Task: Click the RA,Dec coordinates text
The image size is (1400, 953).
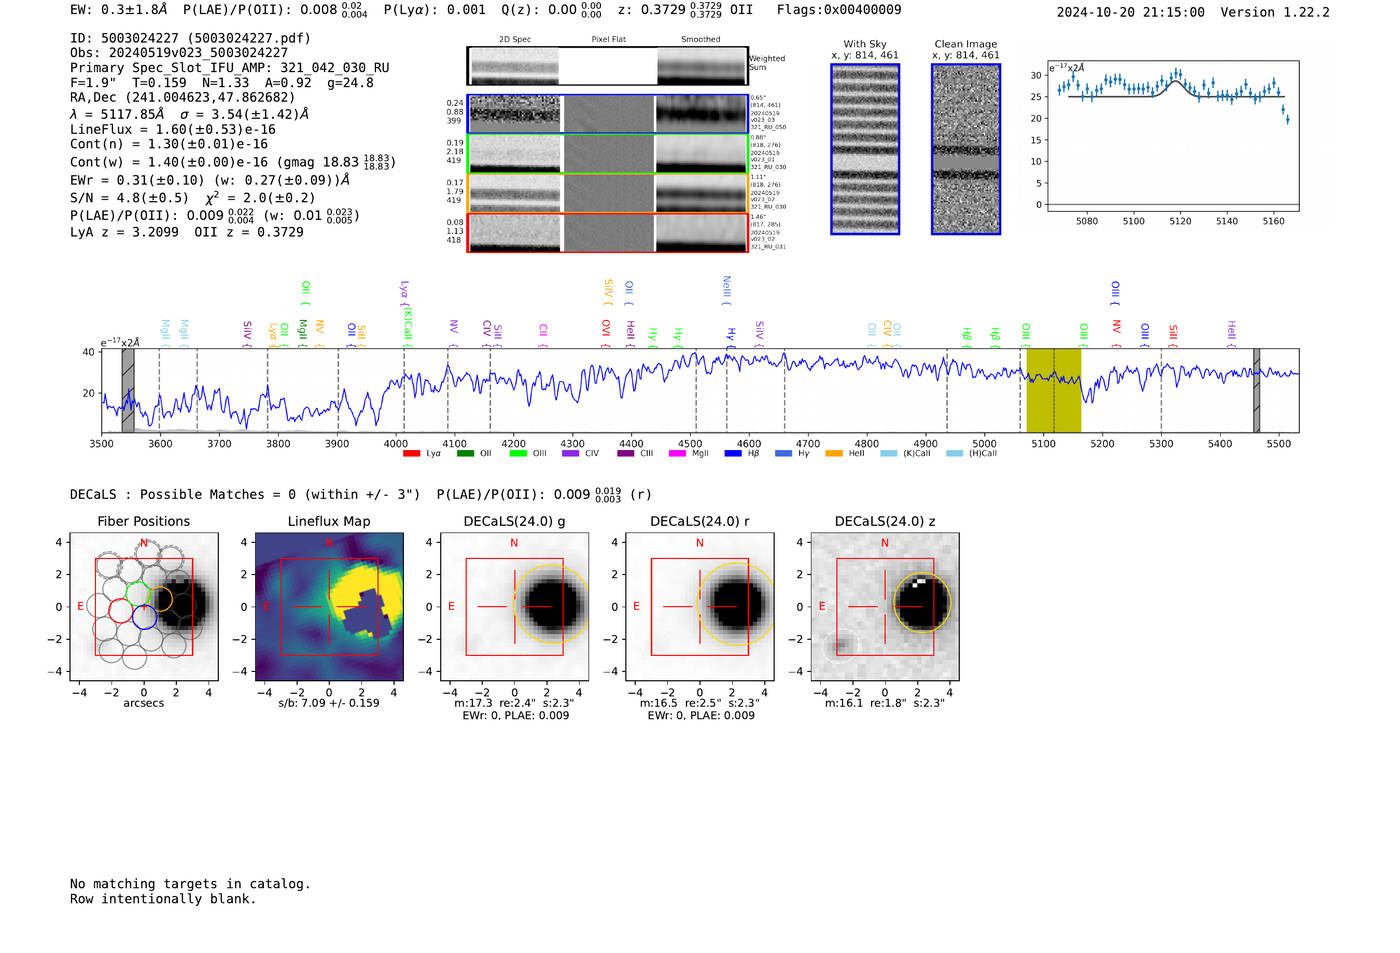Action: [183, 98]
